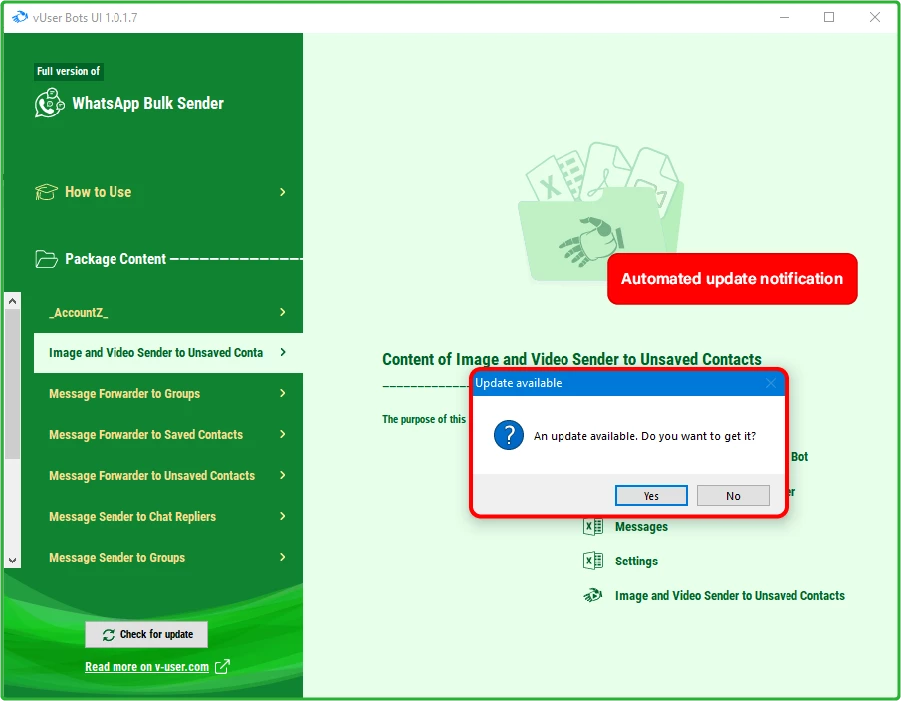Click the vUser Bots title bar app icon
Image resolution: width=901 pixels, height=701 pixels.
(20, 17)
